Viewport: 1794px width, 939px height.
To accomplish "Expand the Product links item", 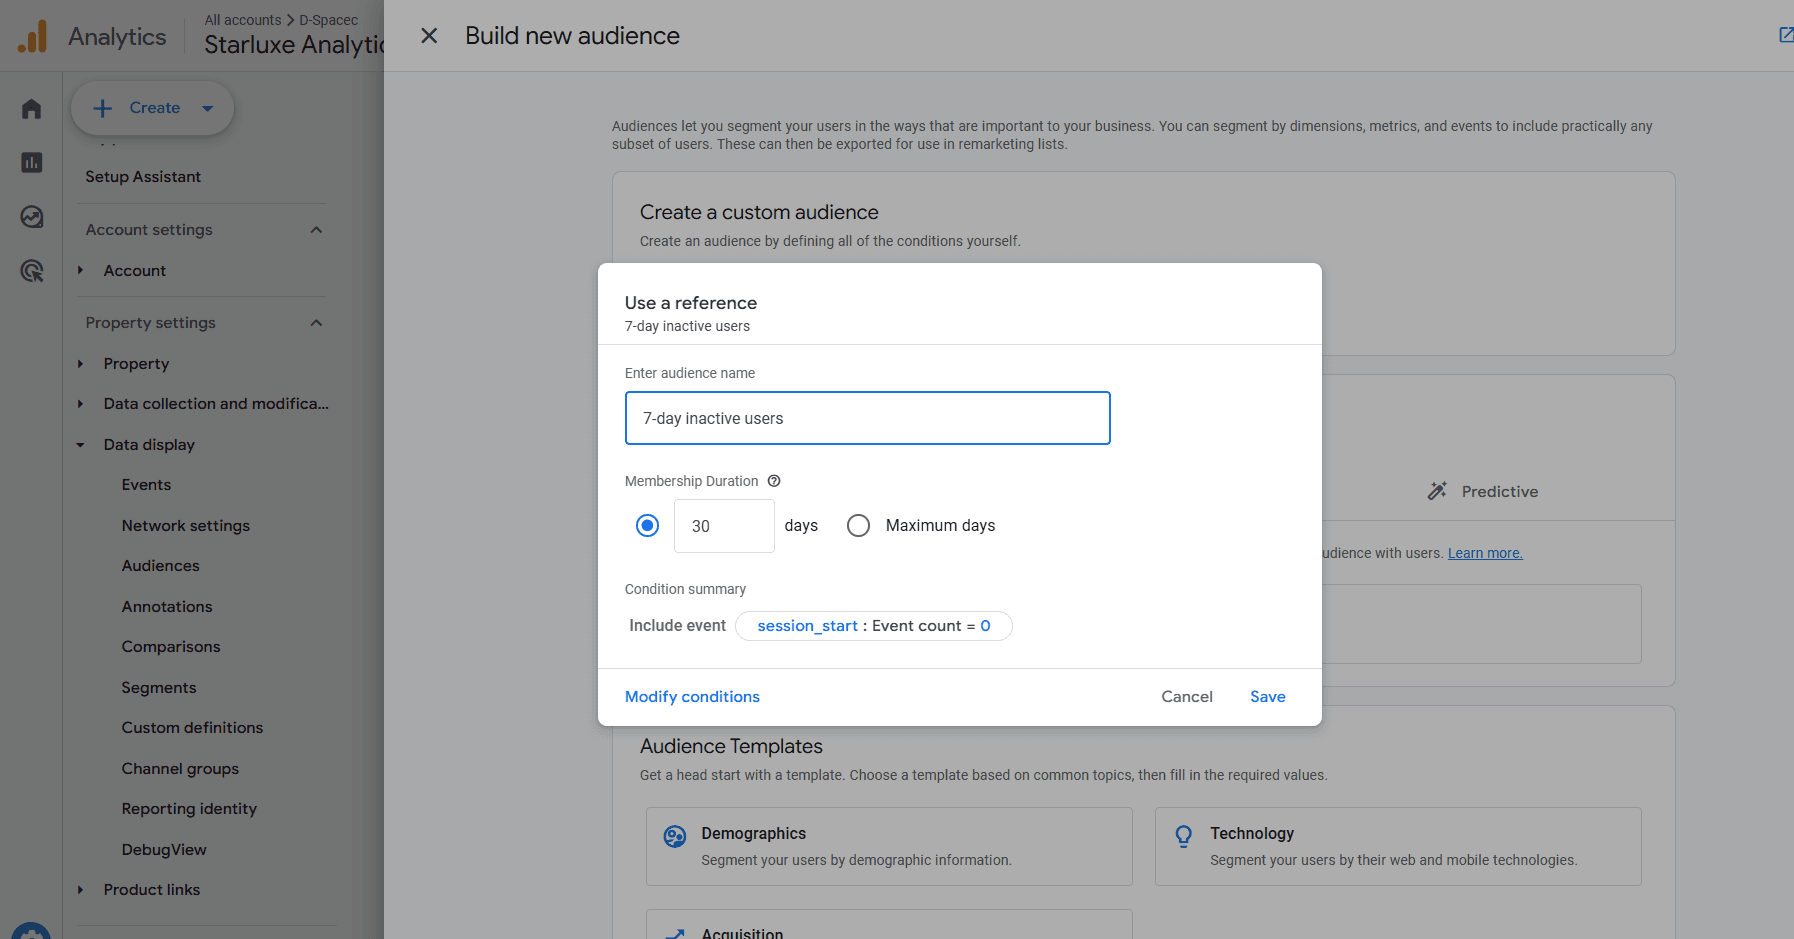I will click(x=81, y=890).
